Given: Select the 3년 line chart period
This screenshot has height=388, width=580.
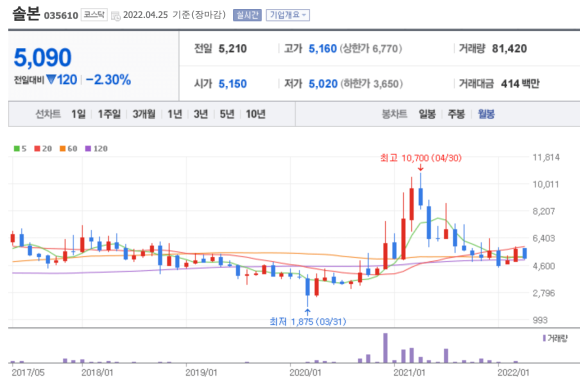Looking at the screenshot, I should point(201,114).
